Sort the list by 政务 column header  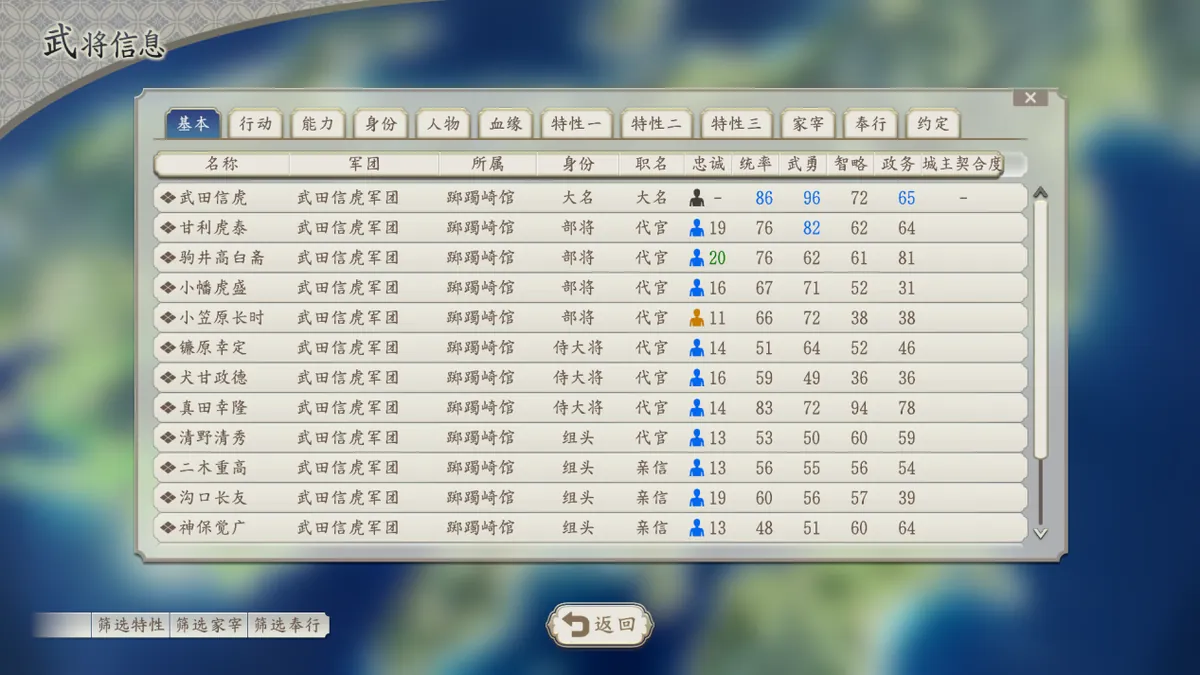click(897, 164)
